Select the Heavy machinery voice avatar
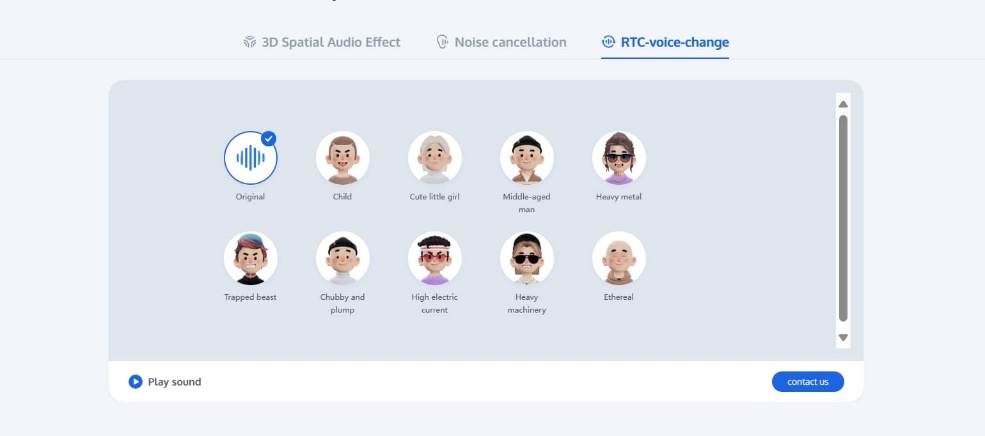The height and width of the screenshot is (436, 985). (x=527, y=258)
